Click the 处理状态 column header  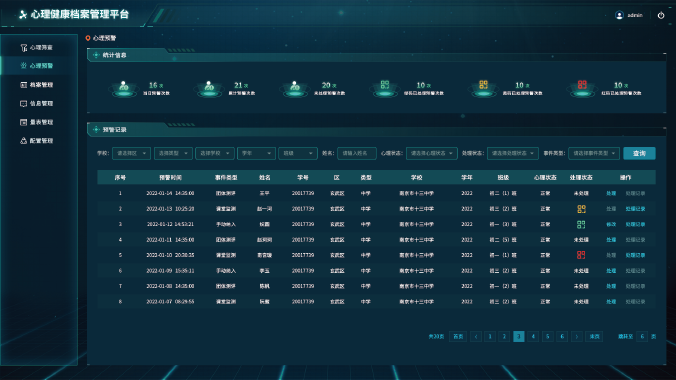[x=581, y=178]
